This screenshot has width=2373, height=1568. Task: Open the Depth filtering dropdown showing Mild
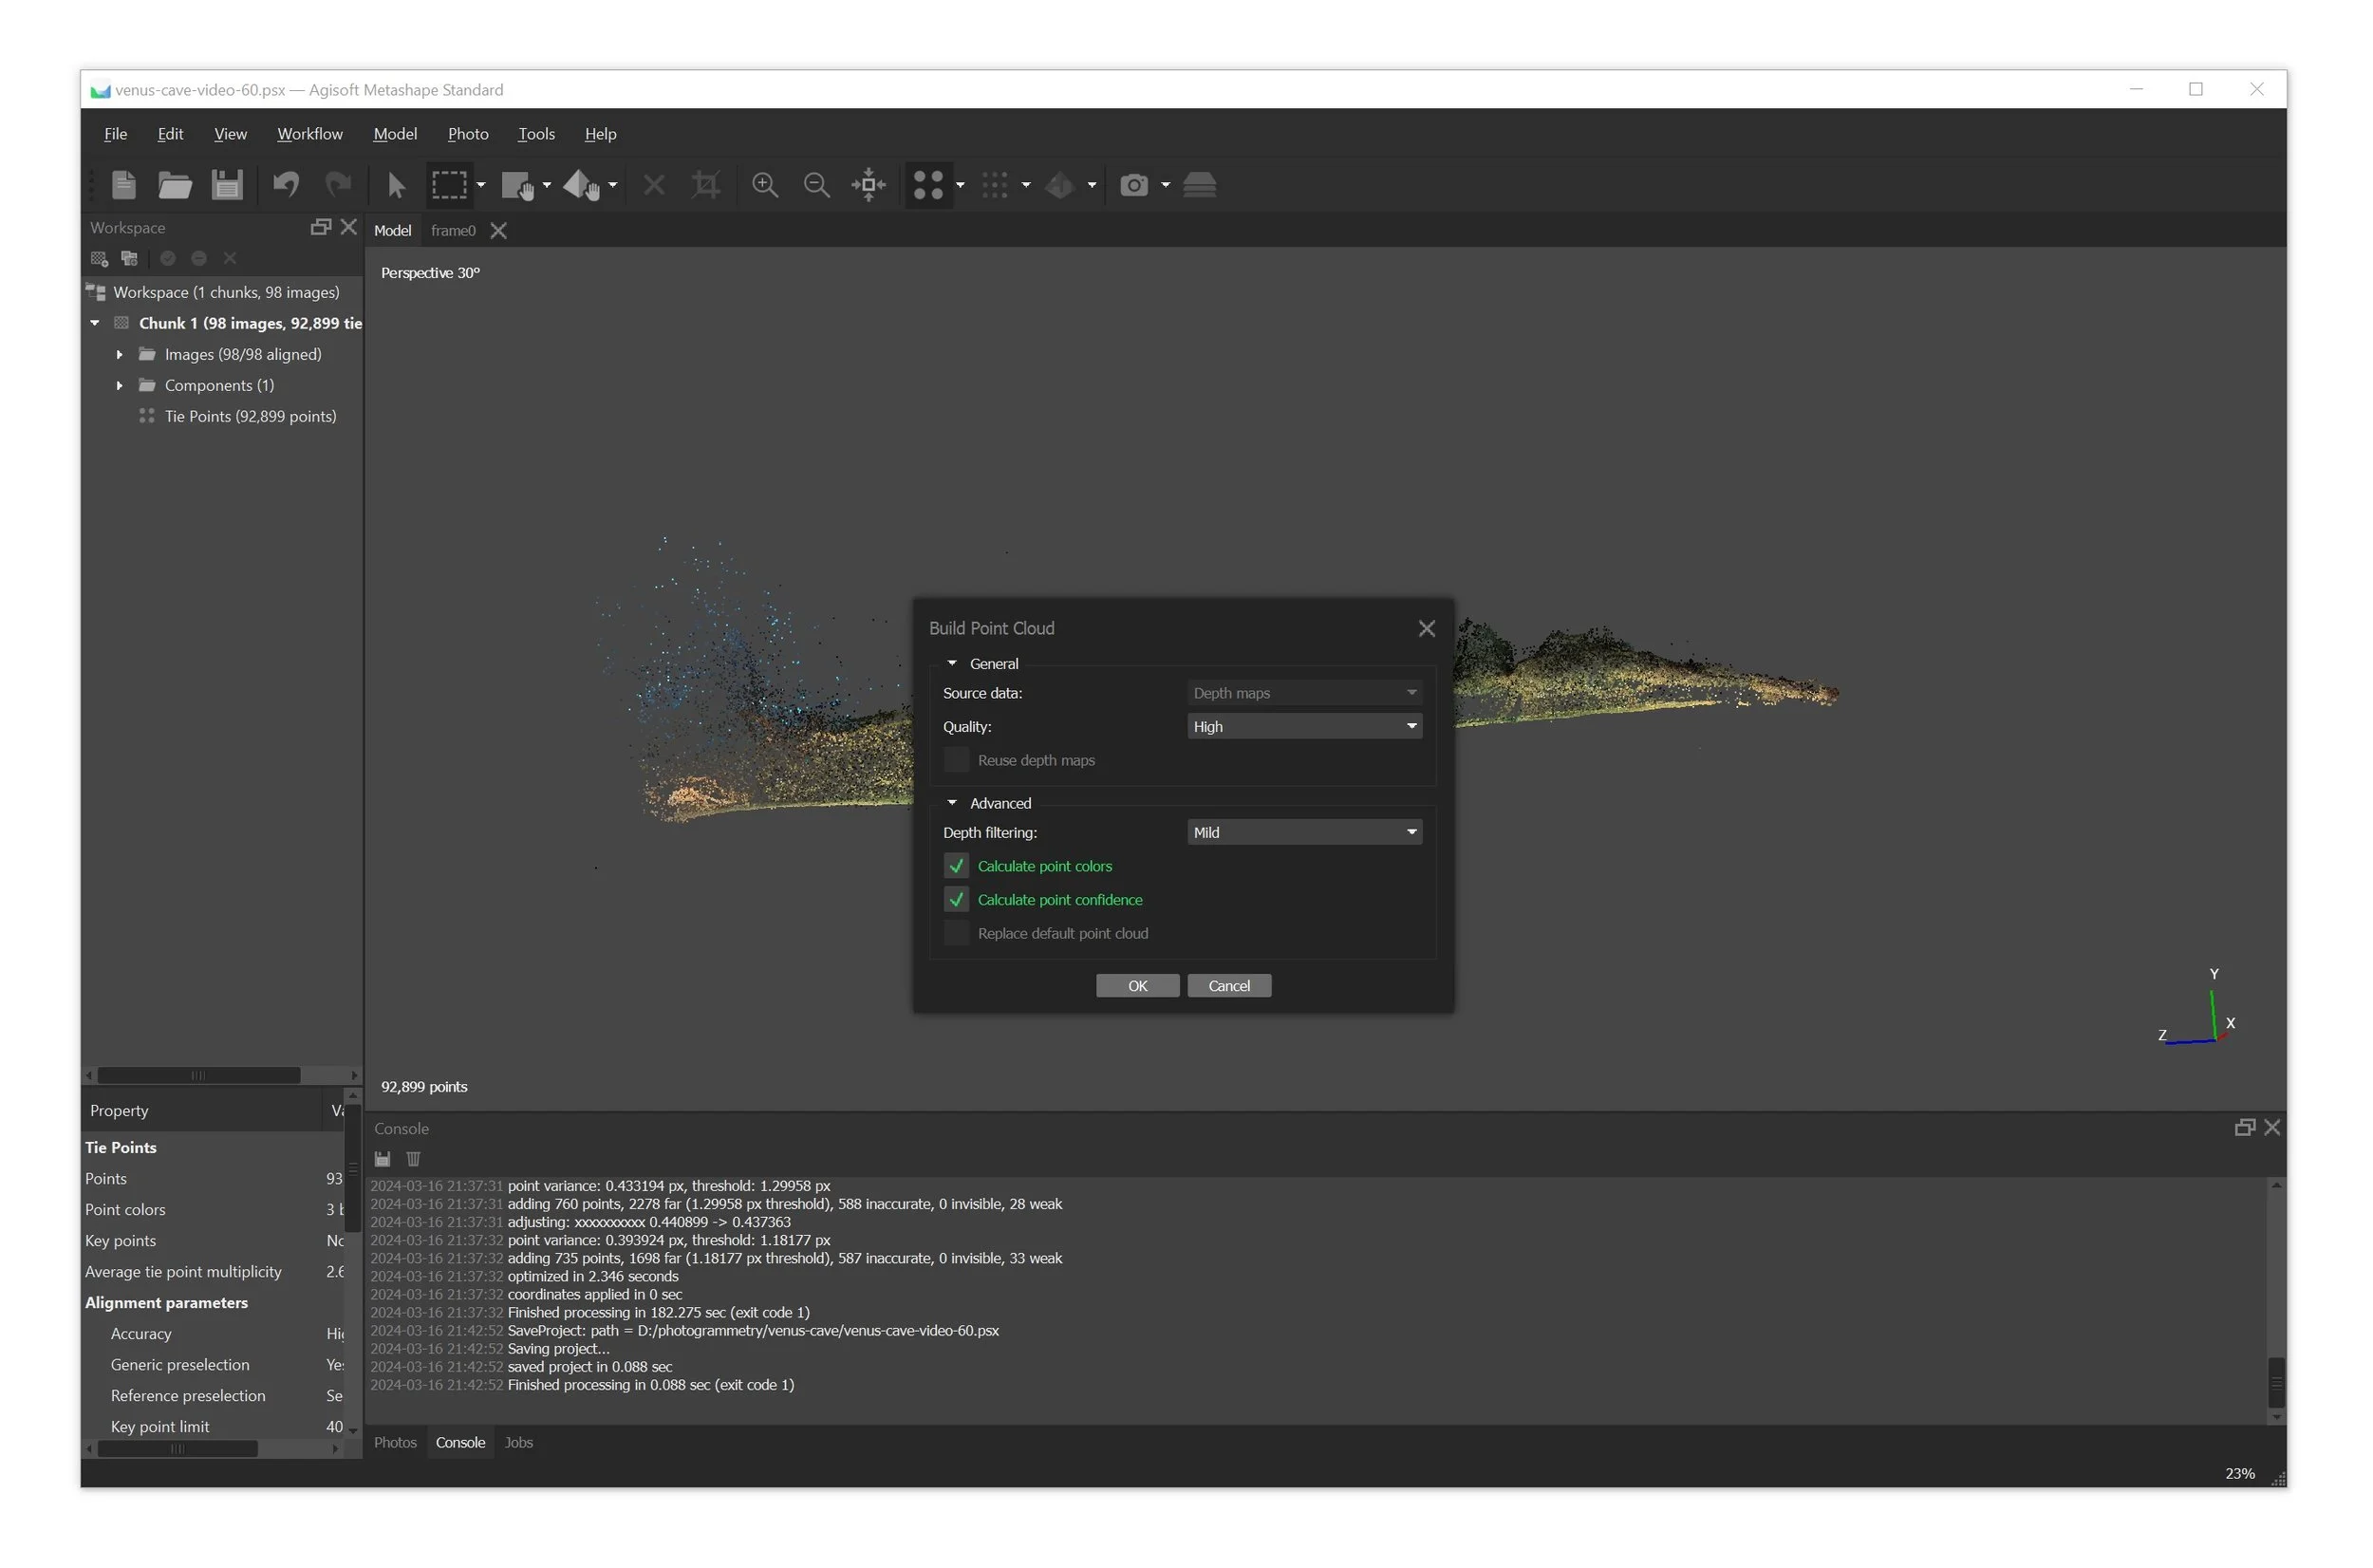1303,831
